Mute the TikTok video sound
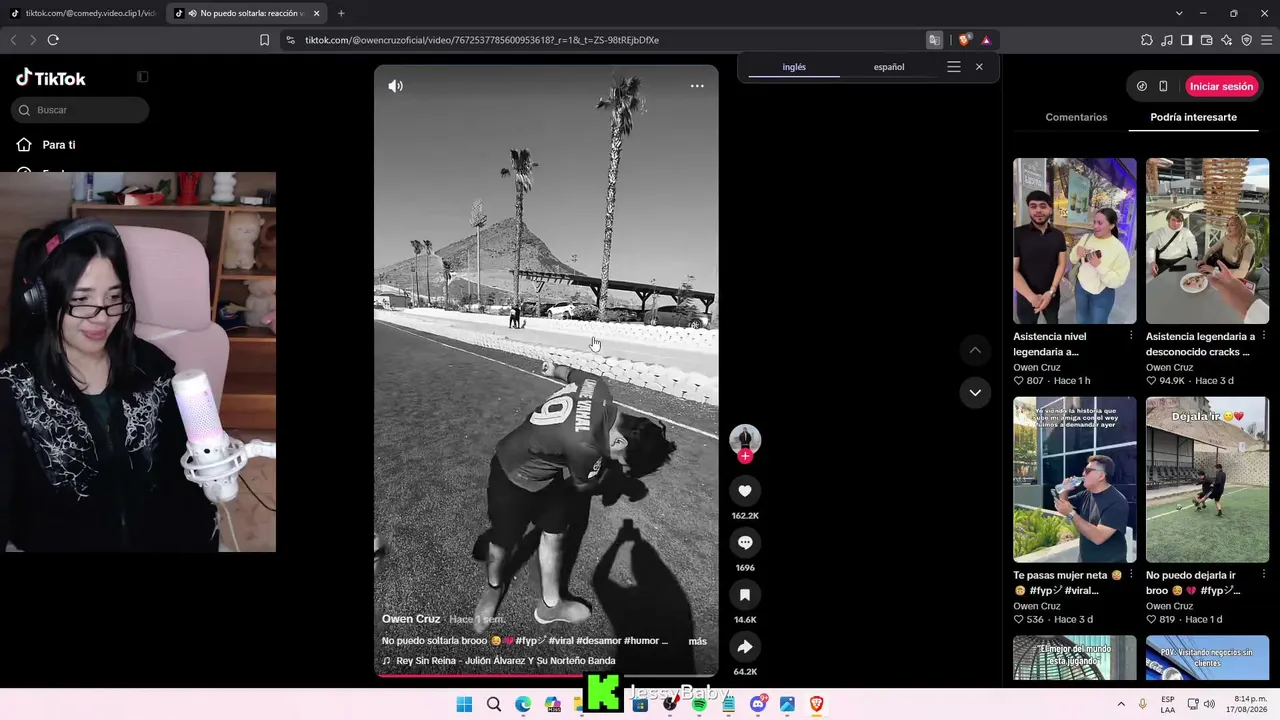Viewport: 1280px width, 720px height. [x=396, y=86]
